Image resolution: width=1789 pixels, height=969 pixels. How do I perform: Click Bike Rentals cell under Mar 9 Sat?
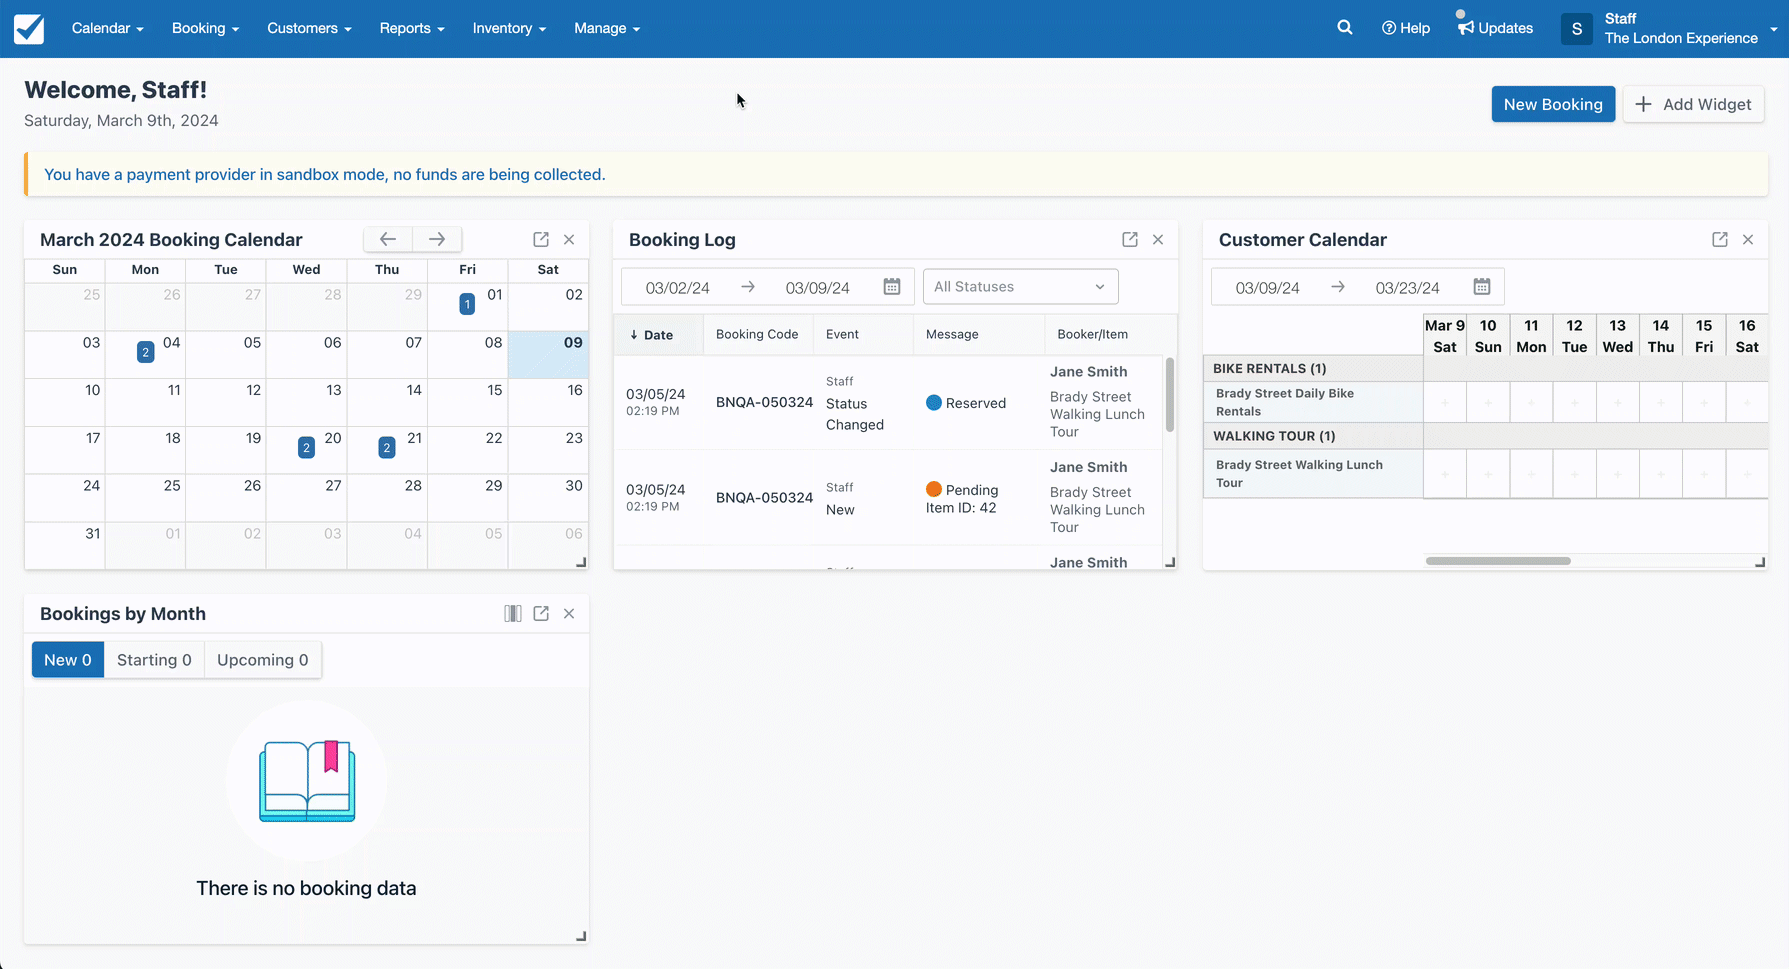point(1445,402)
